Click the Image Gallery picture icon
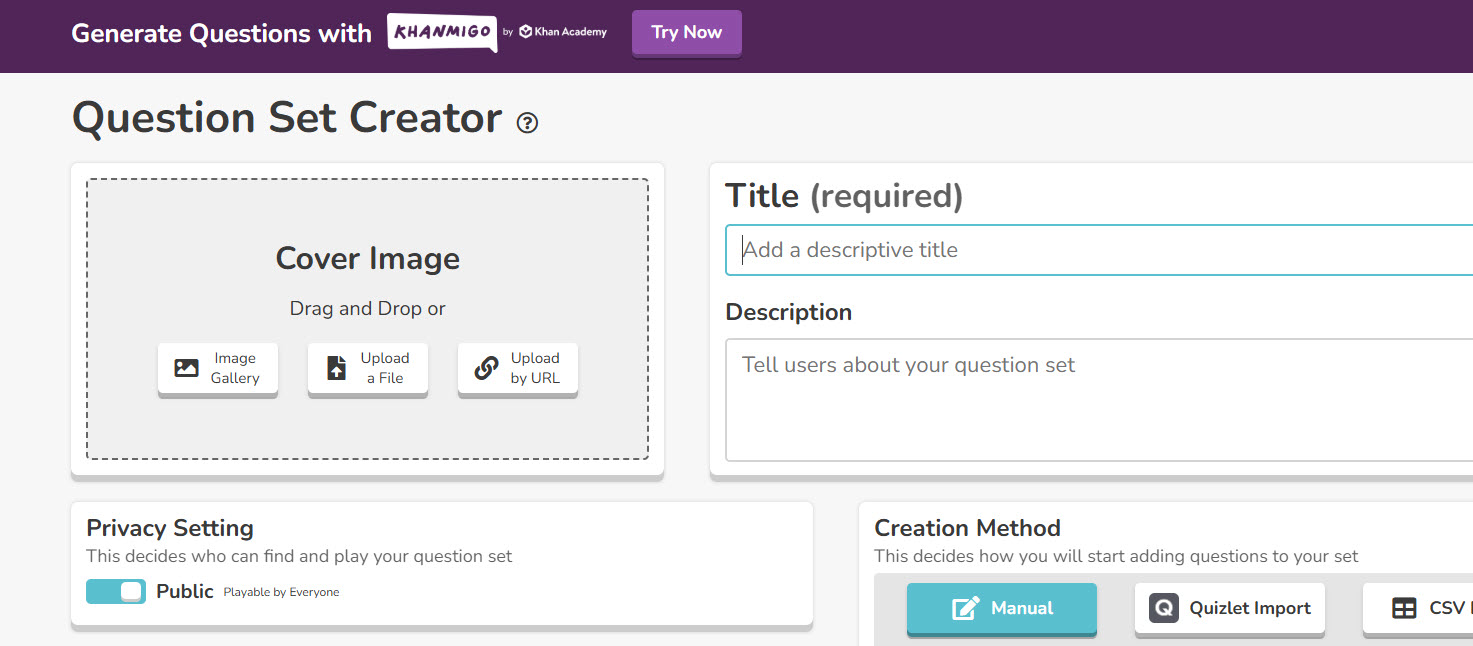 click(x=186, y=367)
